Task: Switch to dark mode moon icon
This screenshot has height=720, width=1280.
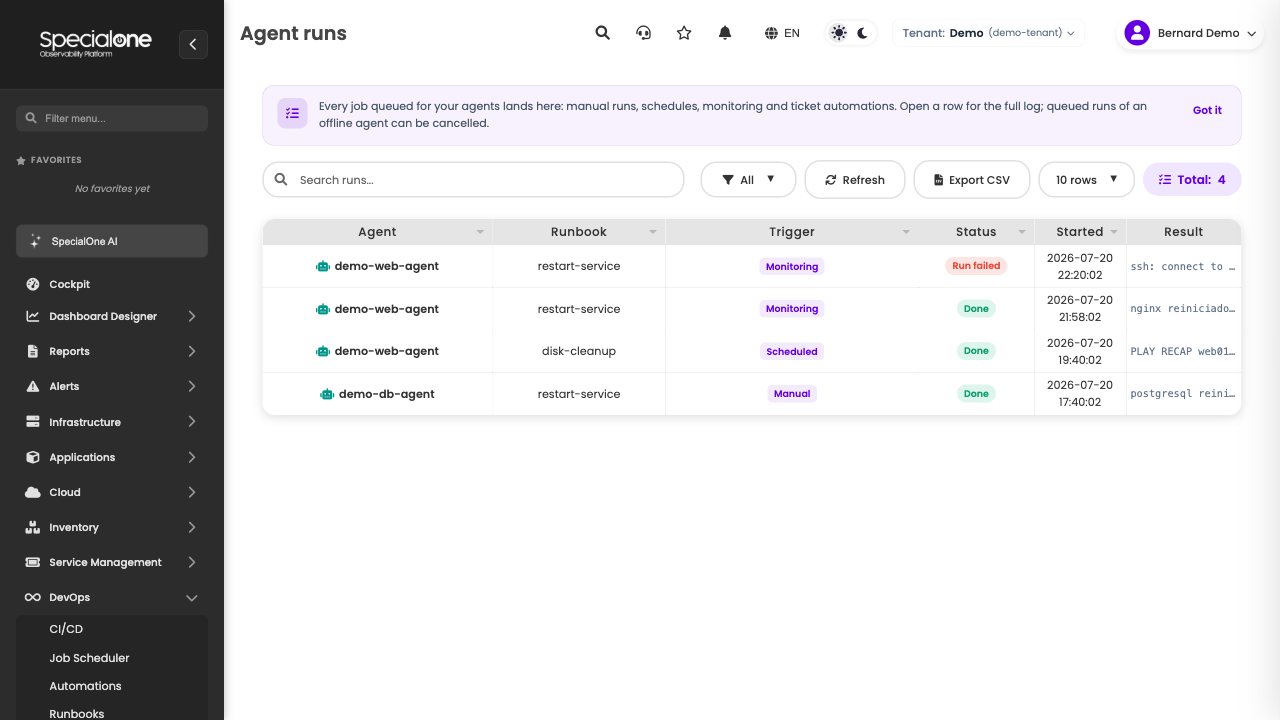Action: 863,33
